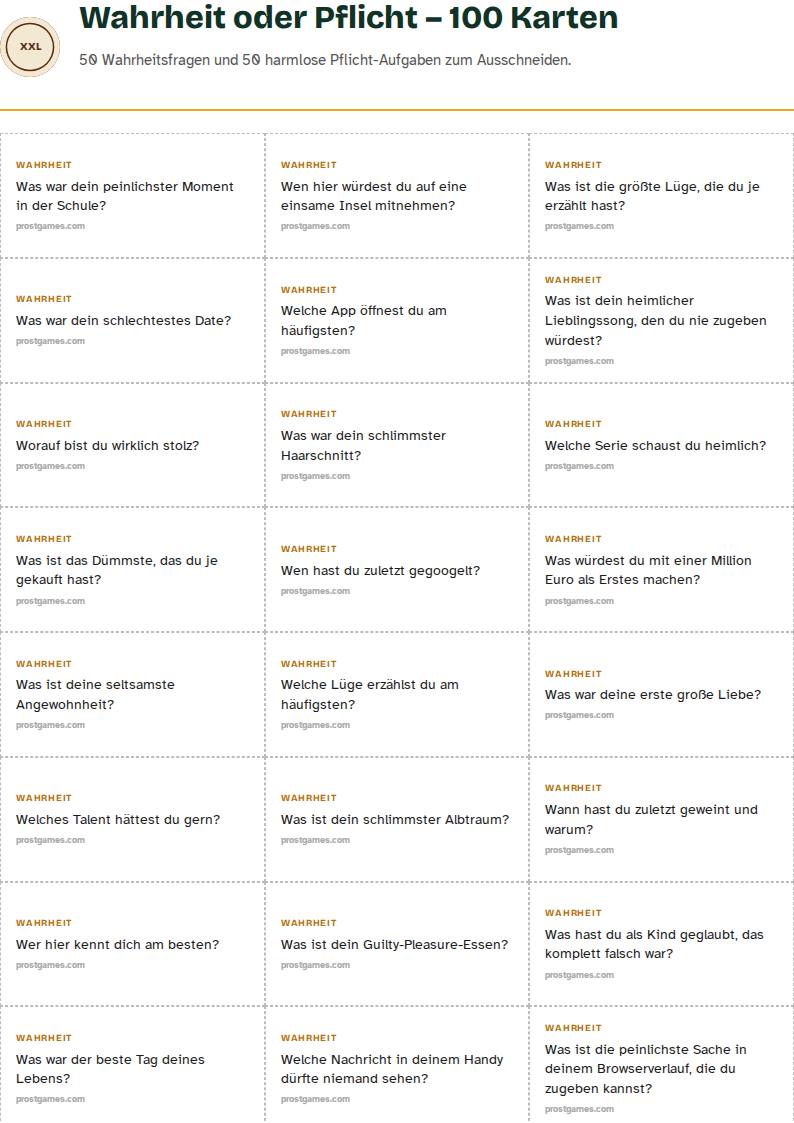Viewport: 794px width, 1123px height.
Task: Select the 'peinlichster Moment in der Schule' card
Action: coord(132,196)
